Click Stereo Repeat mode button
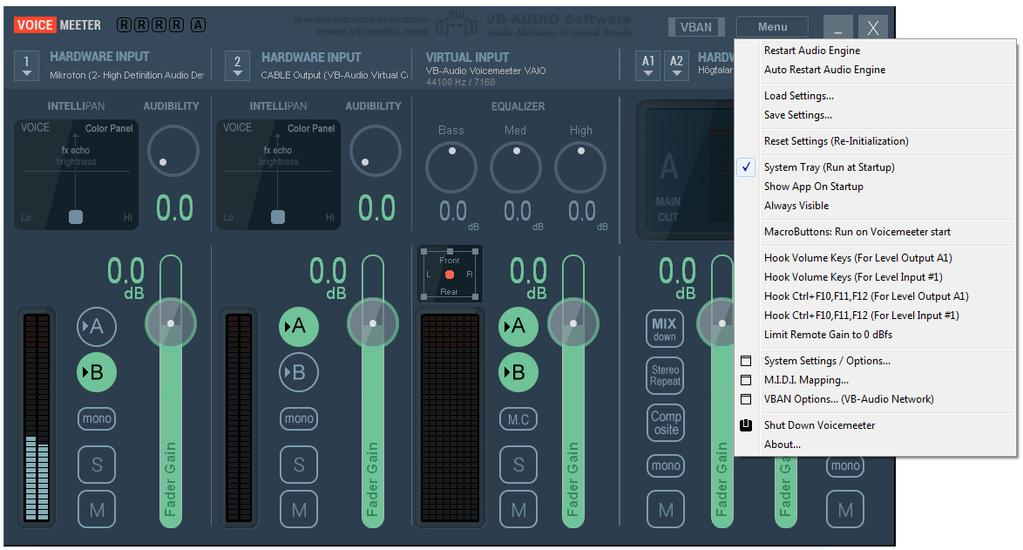 click(665, 376)
